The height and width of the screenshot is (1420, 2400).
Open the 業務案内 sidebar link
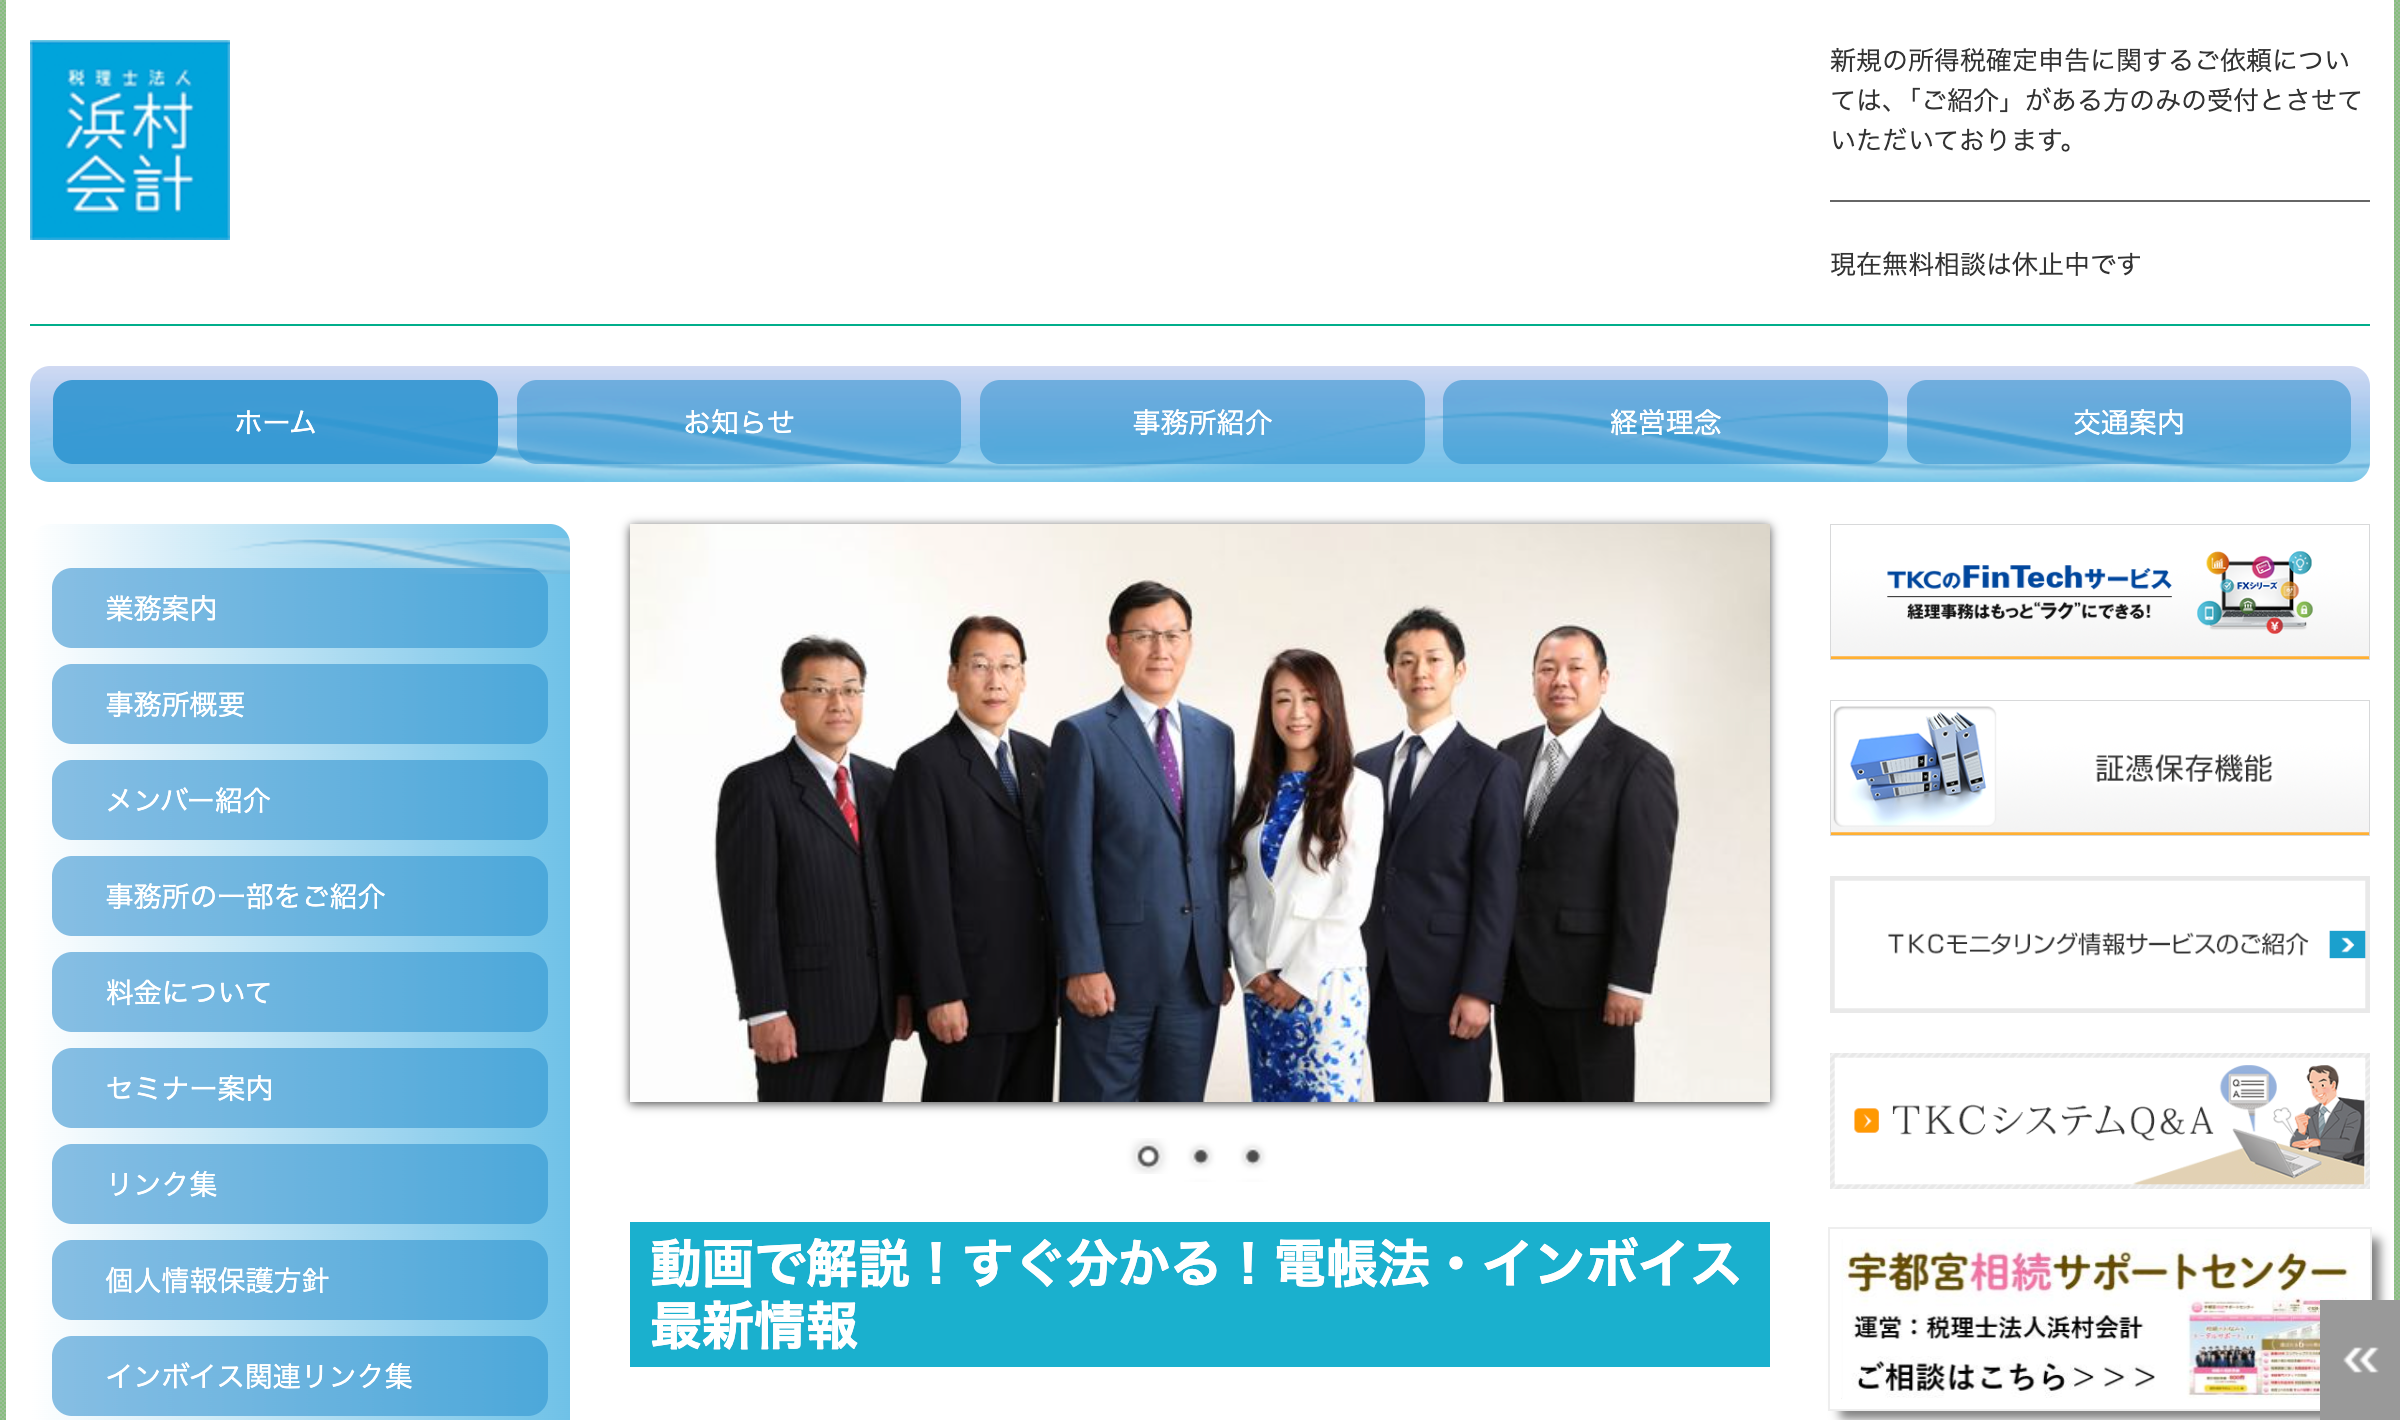299,608
